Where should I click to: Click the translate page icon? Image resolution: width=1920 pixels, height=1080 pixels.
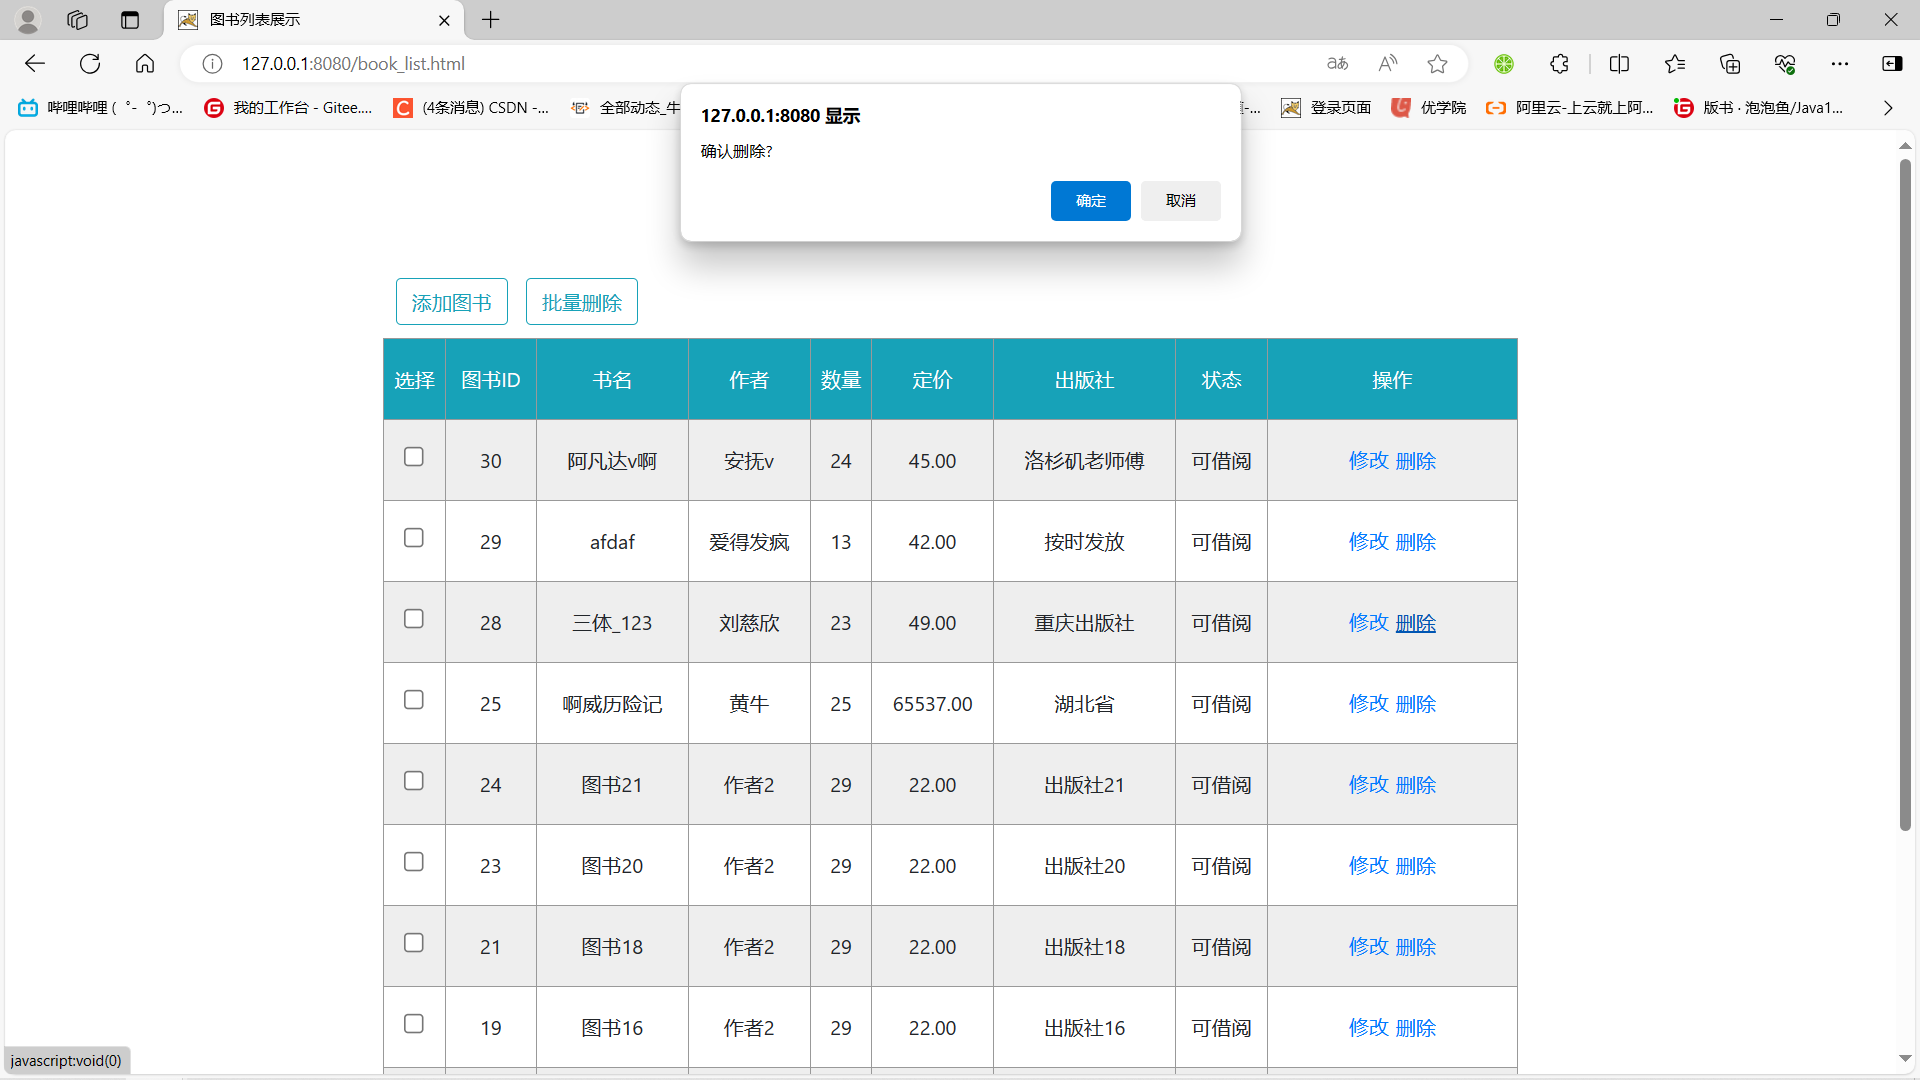pyautogui.click(x=1337, y=64)
